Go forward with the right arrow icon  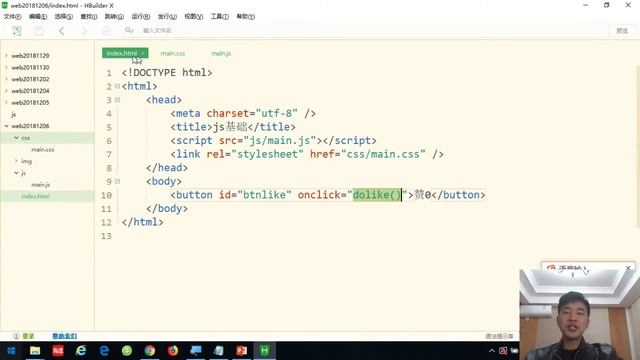[x=84, y=31]
